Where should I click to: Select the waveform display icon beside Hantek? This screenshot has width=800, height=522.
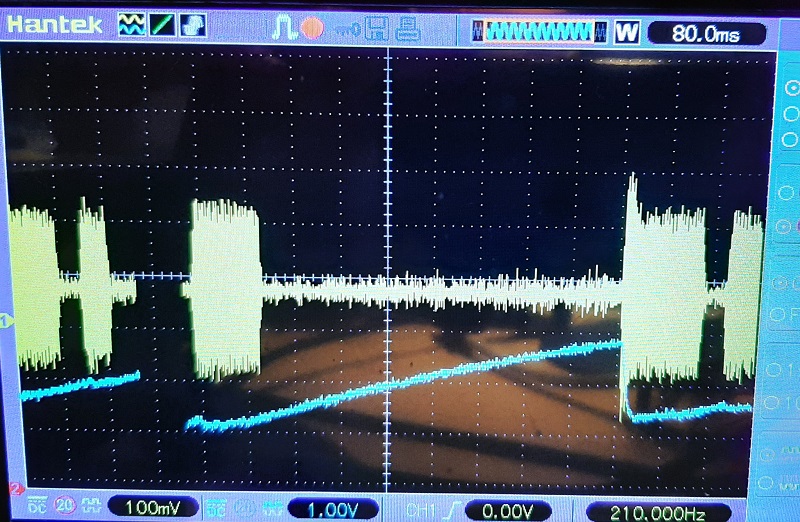(x=130, y=25)
